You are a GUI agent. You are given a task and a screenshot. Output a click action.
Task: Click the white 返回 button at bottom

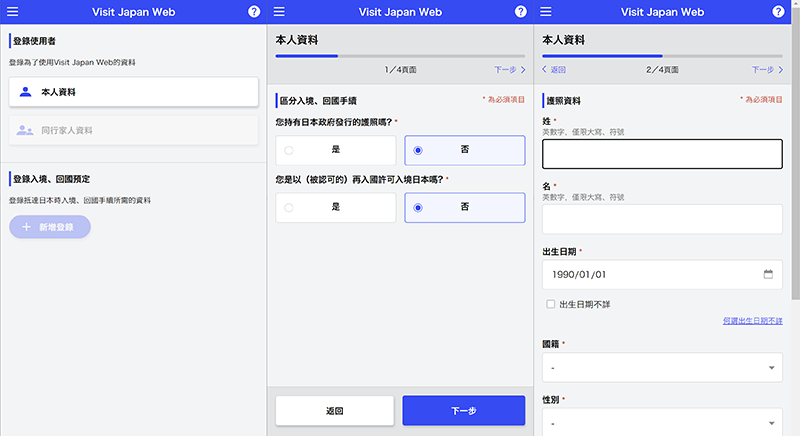335,411
